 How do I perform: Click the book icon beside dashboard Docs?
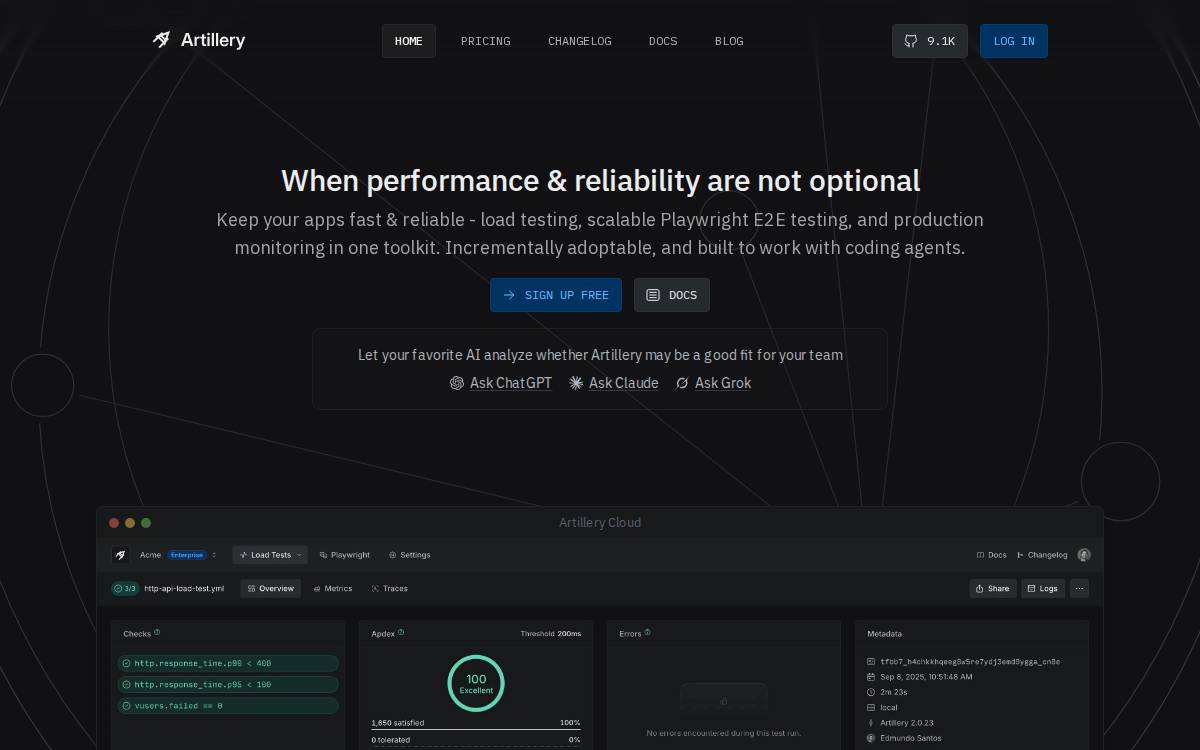tap(981, 555)
